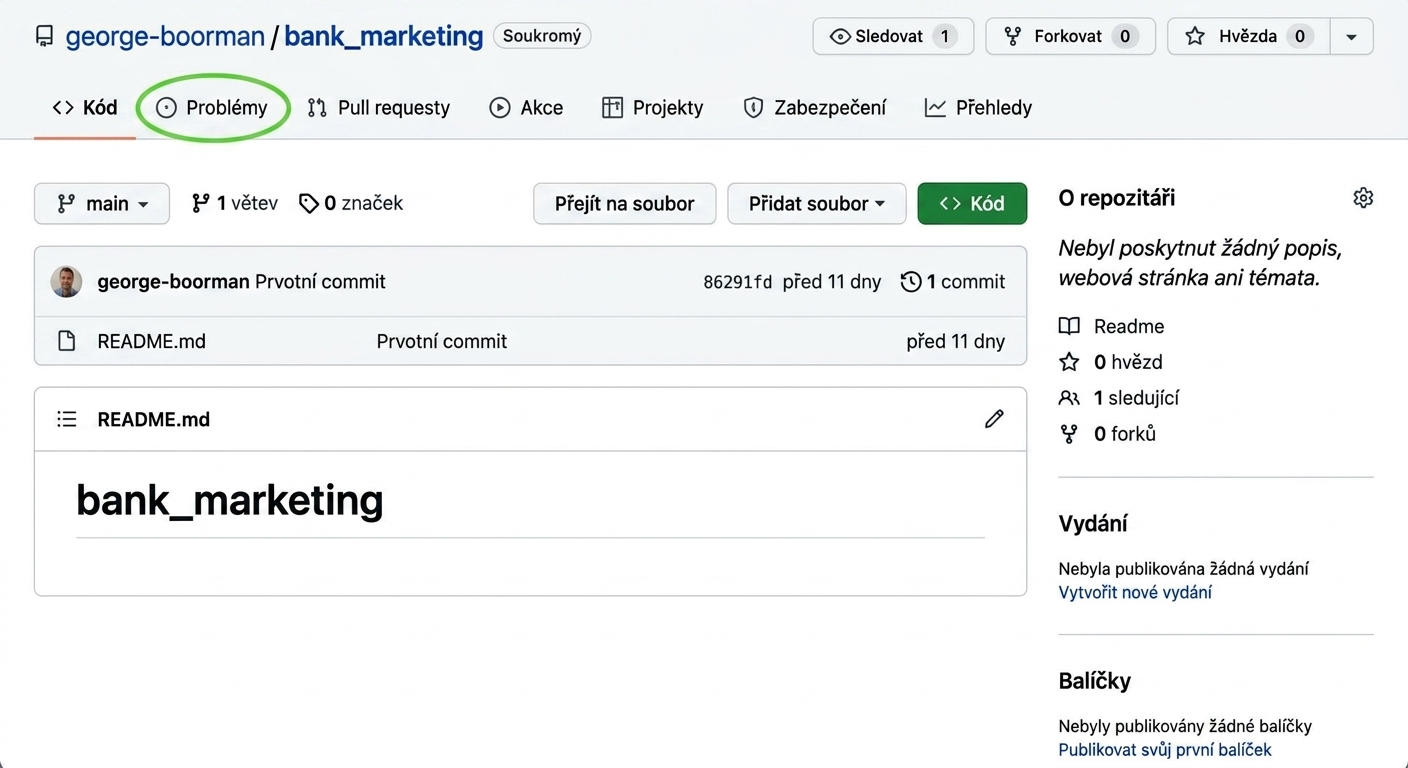Image resolution: width=1408 pixels, height=768 pixels.
Task: Open the bank_marketing repository link
Action: pos(384,37)
